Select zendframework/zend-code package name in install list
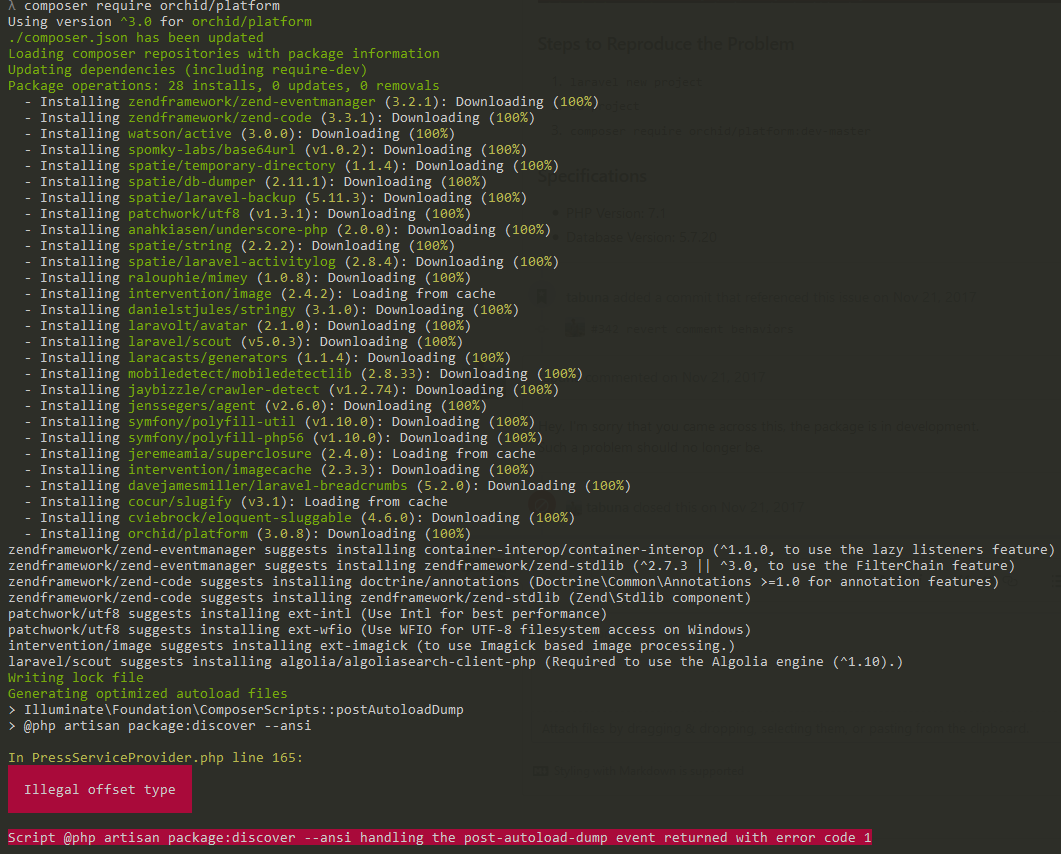The image size is (1061, 854). click(x=220, y=118)
